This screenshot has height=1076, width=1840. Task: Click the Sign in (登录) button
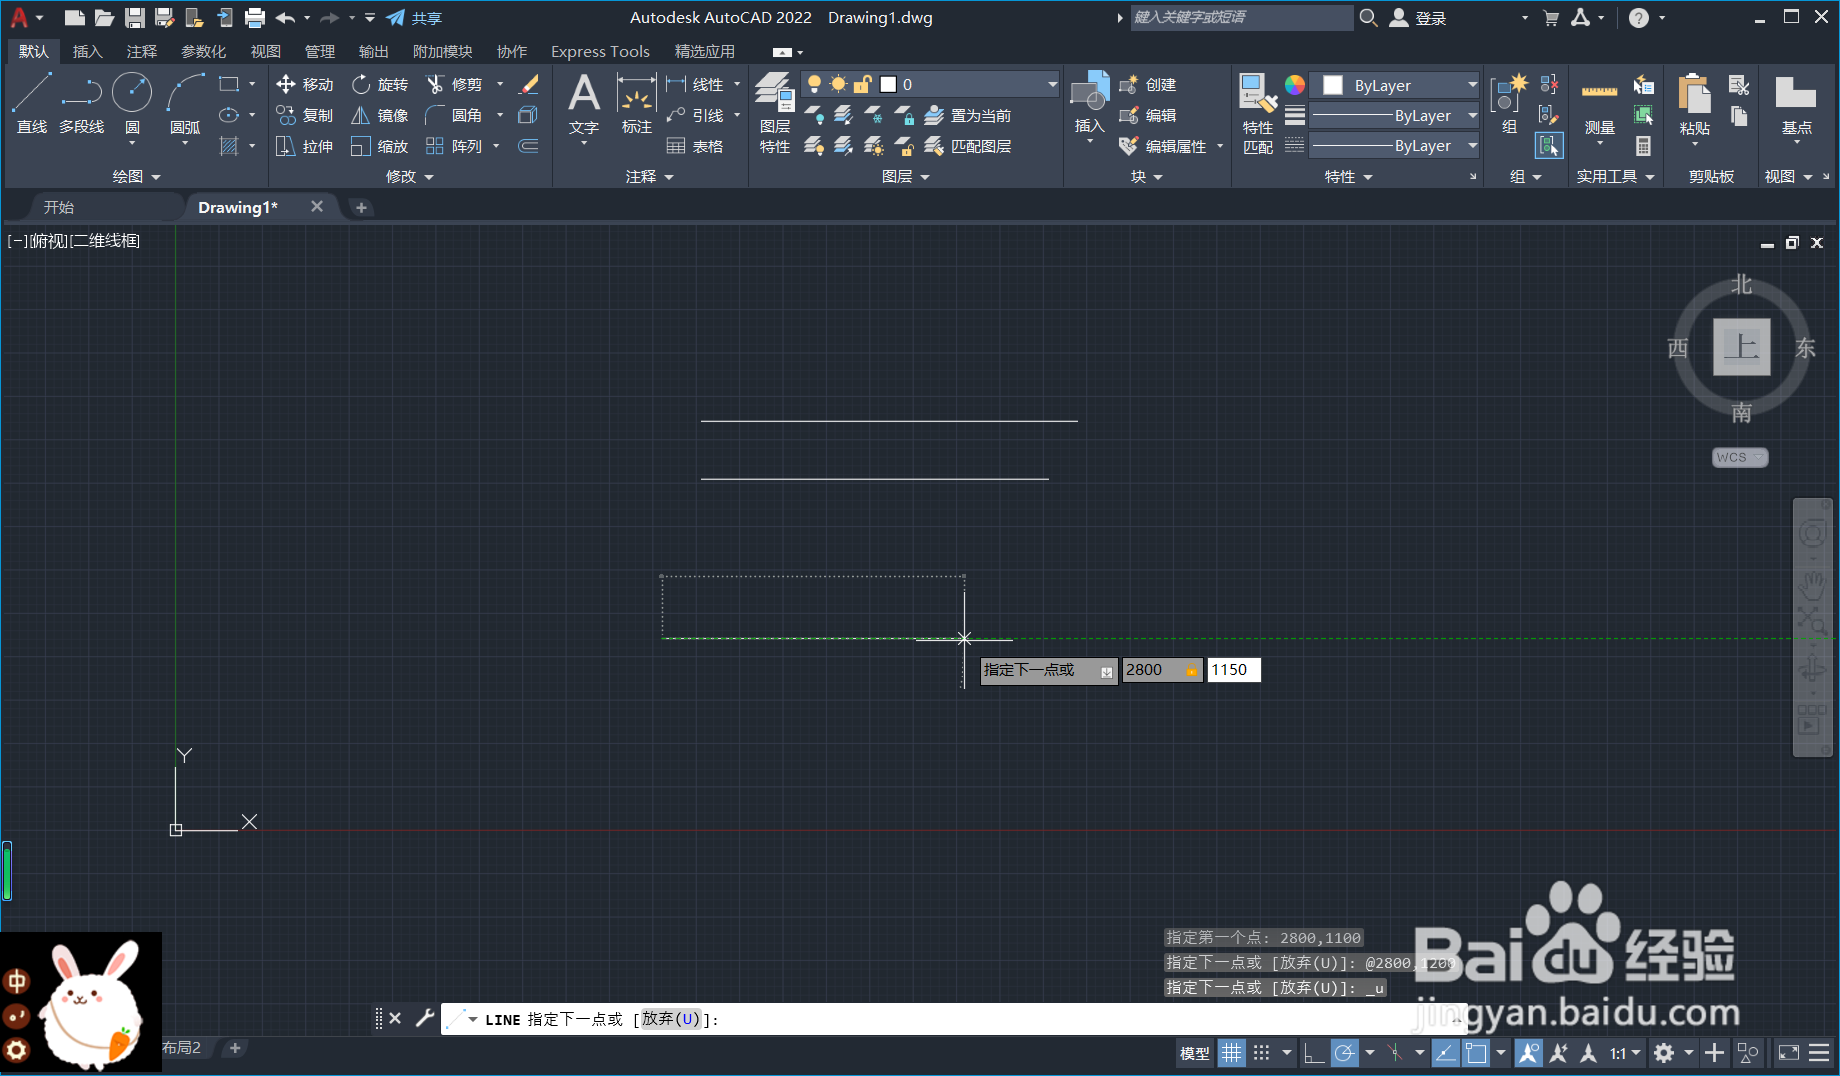point(1419,18)
